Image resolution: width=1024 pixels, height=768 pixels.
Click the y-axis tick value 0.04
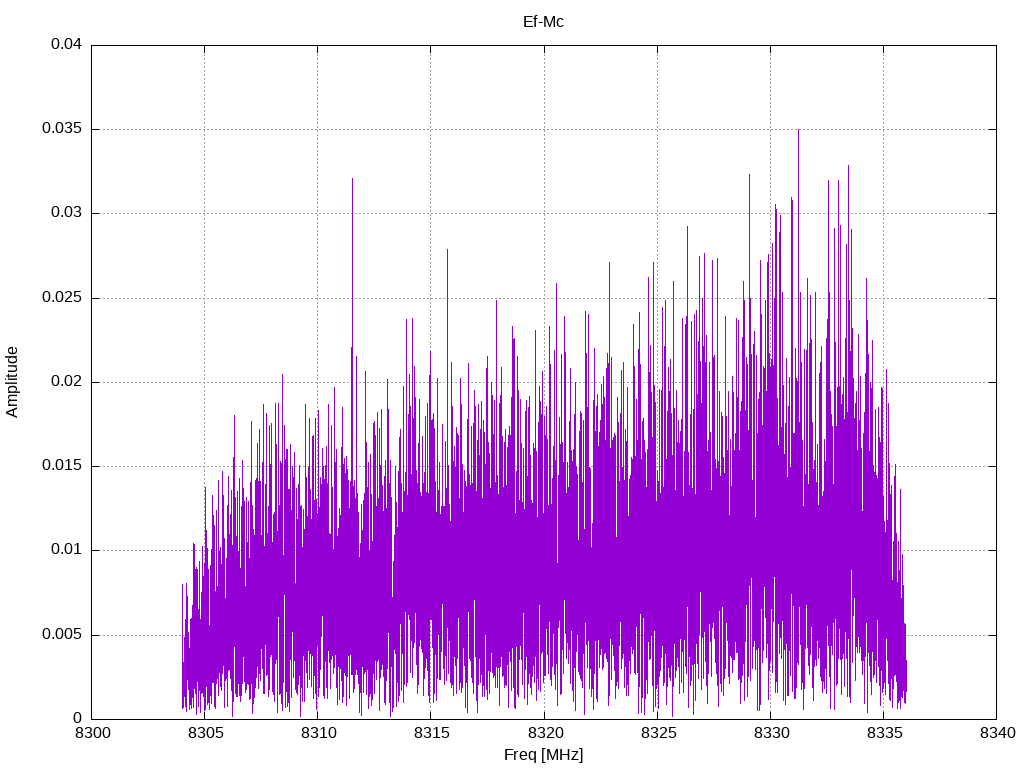tap(67, 44)
